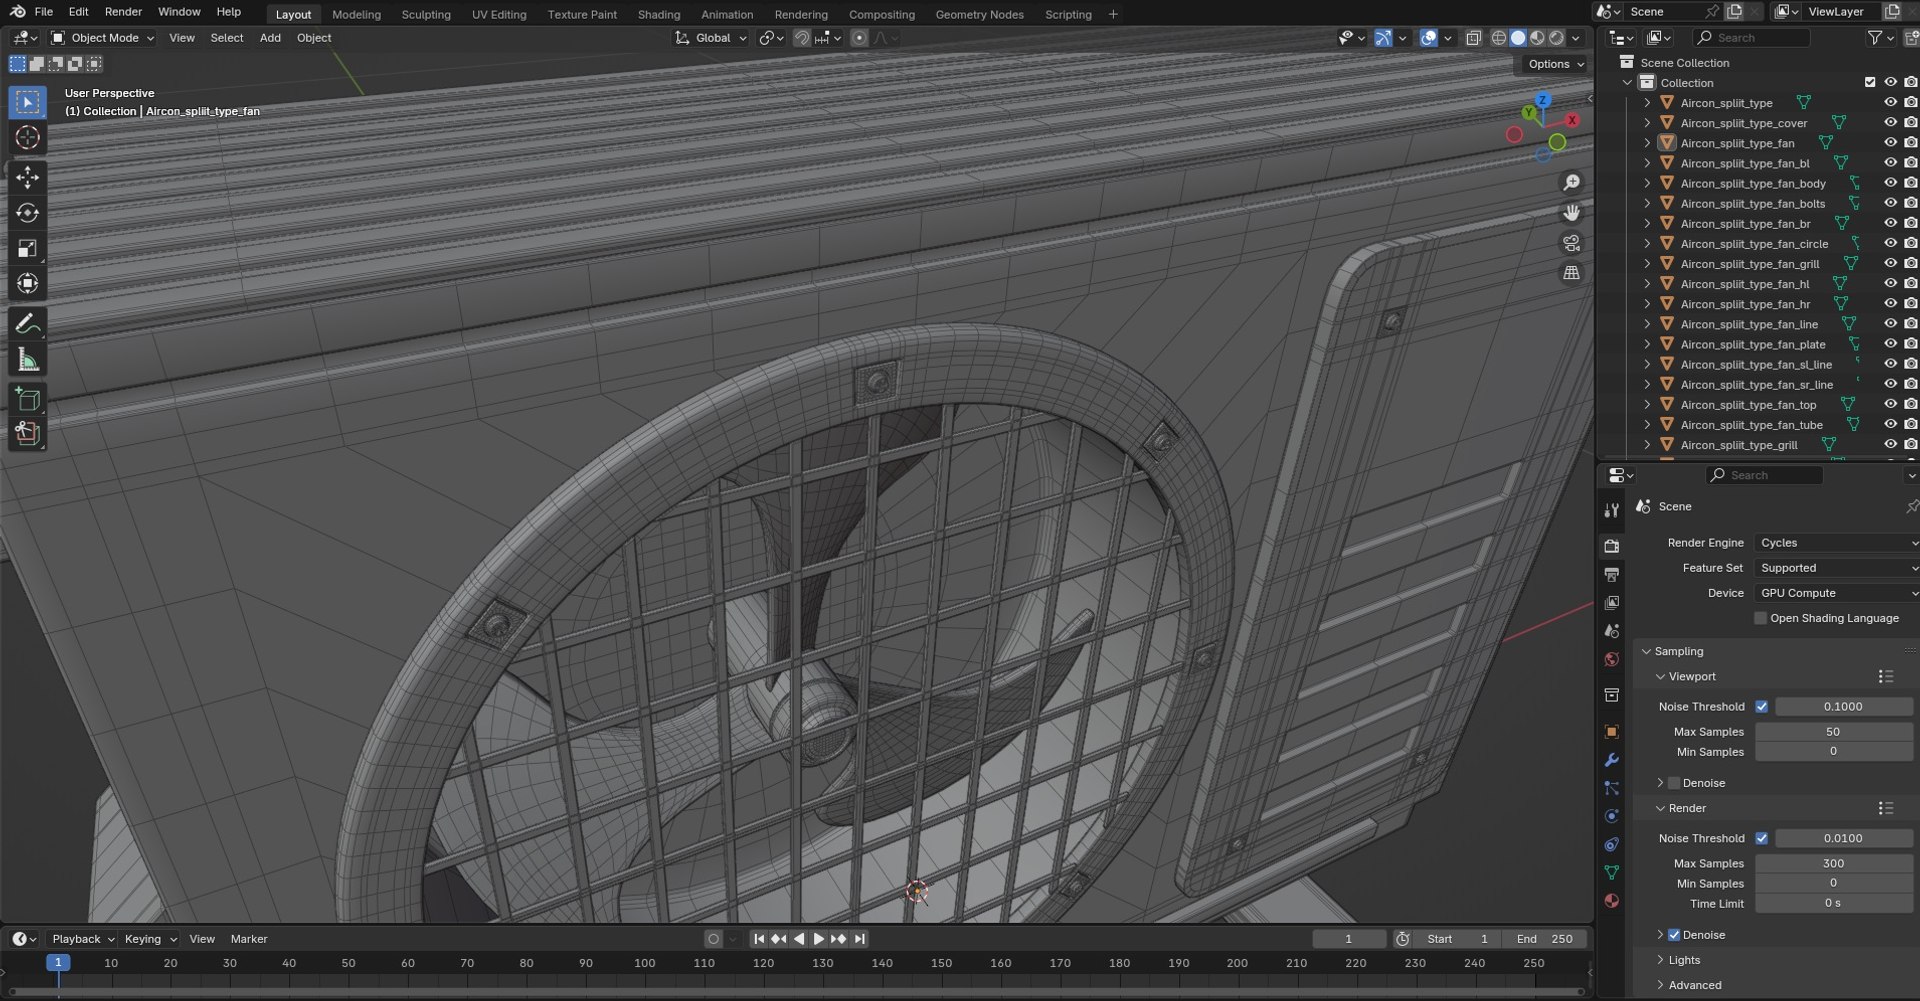Screen dimensions: 1920x1001
Task: Toggle Render Noise Threshold checkbox
Action: point(1762,839)
